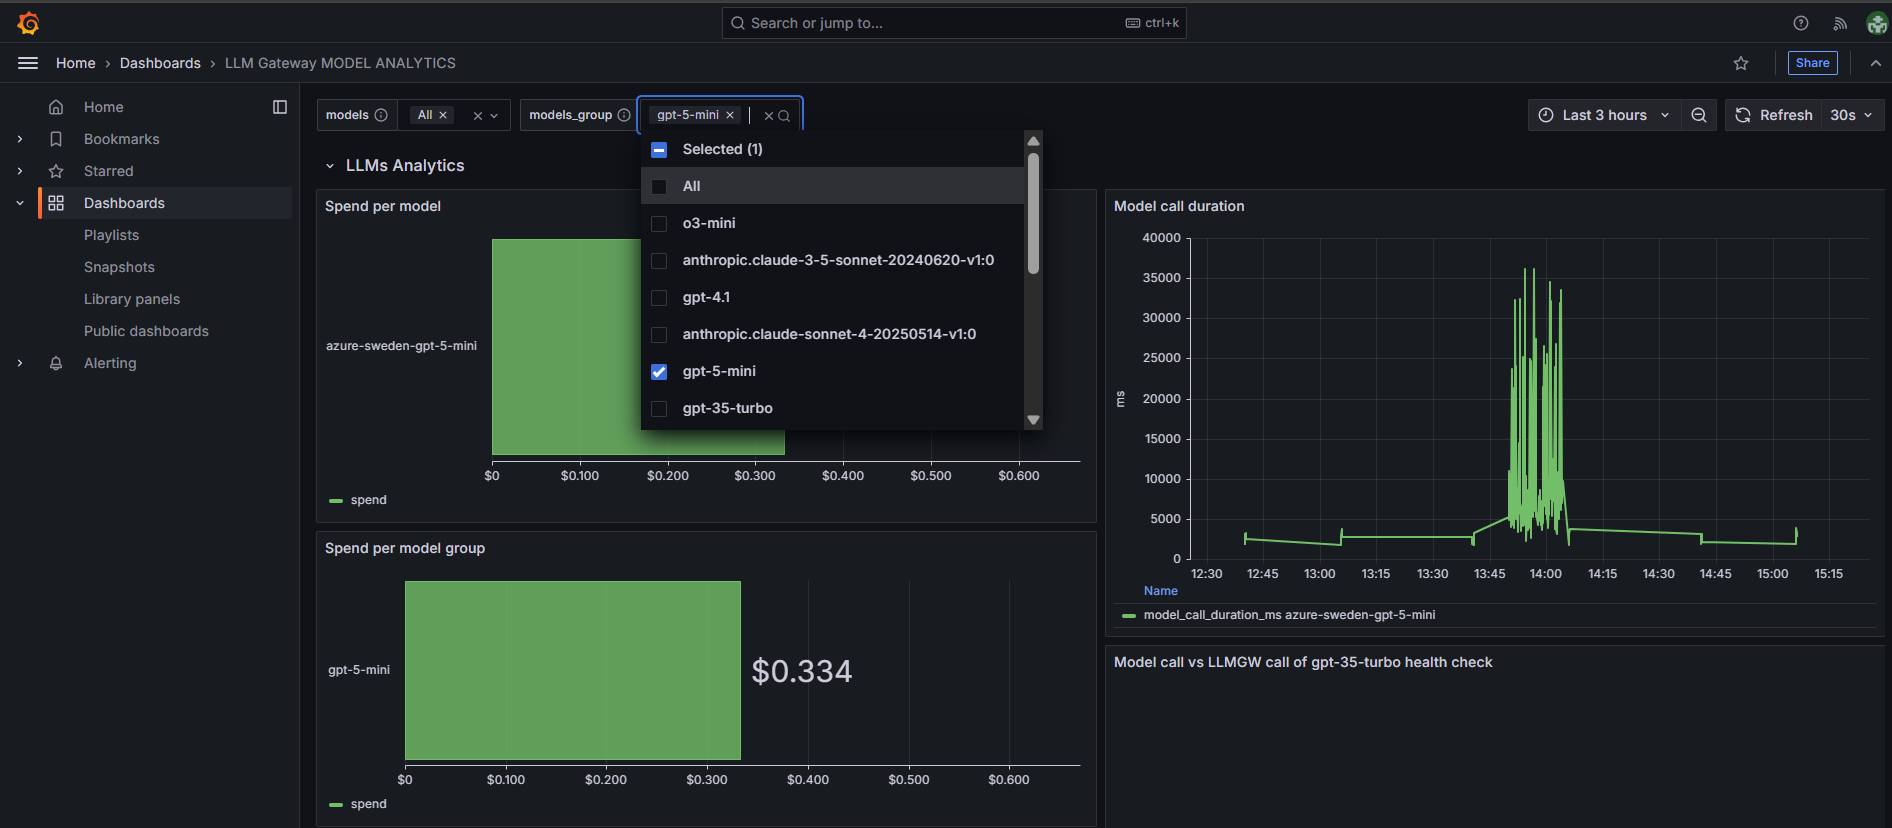Click the Grafana logo icon

coord(28,23)
